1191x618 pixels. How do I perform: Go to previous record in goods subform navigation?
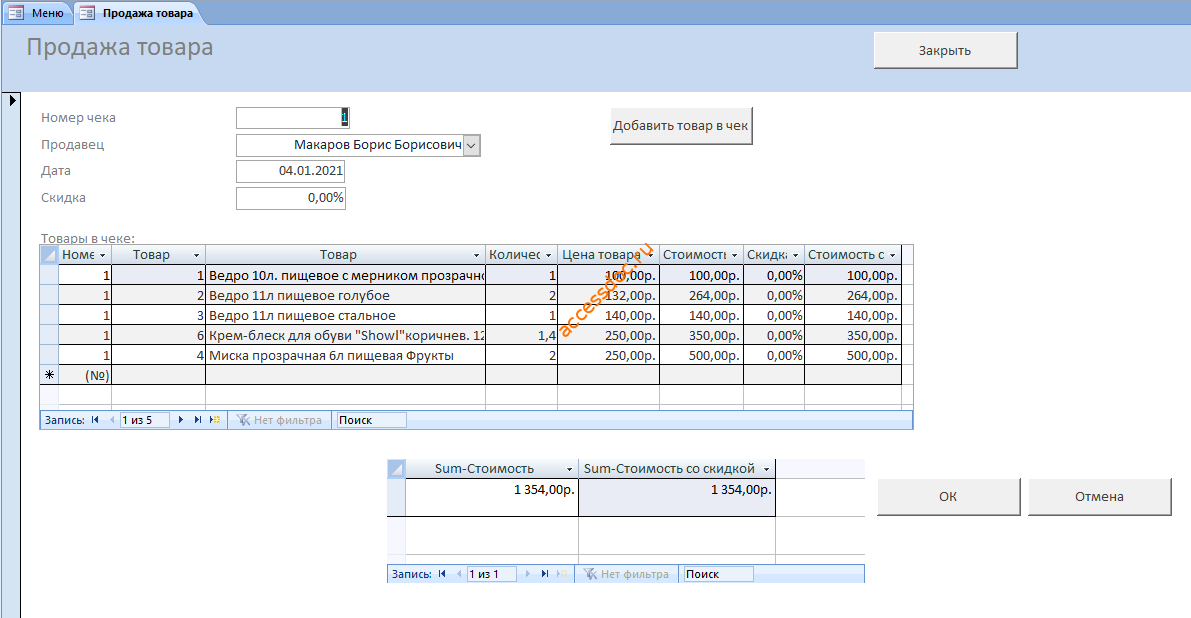click(112, 420)
